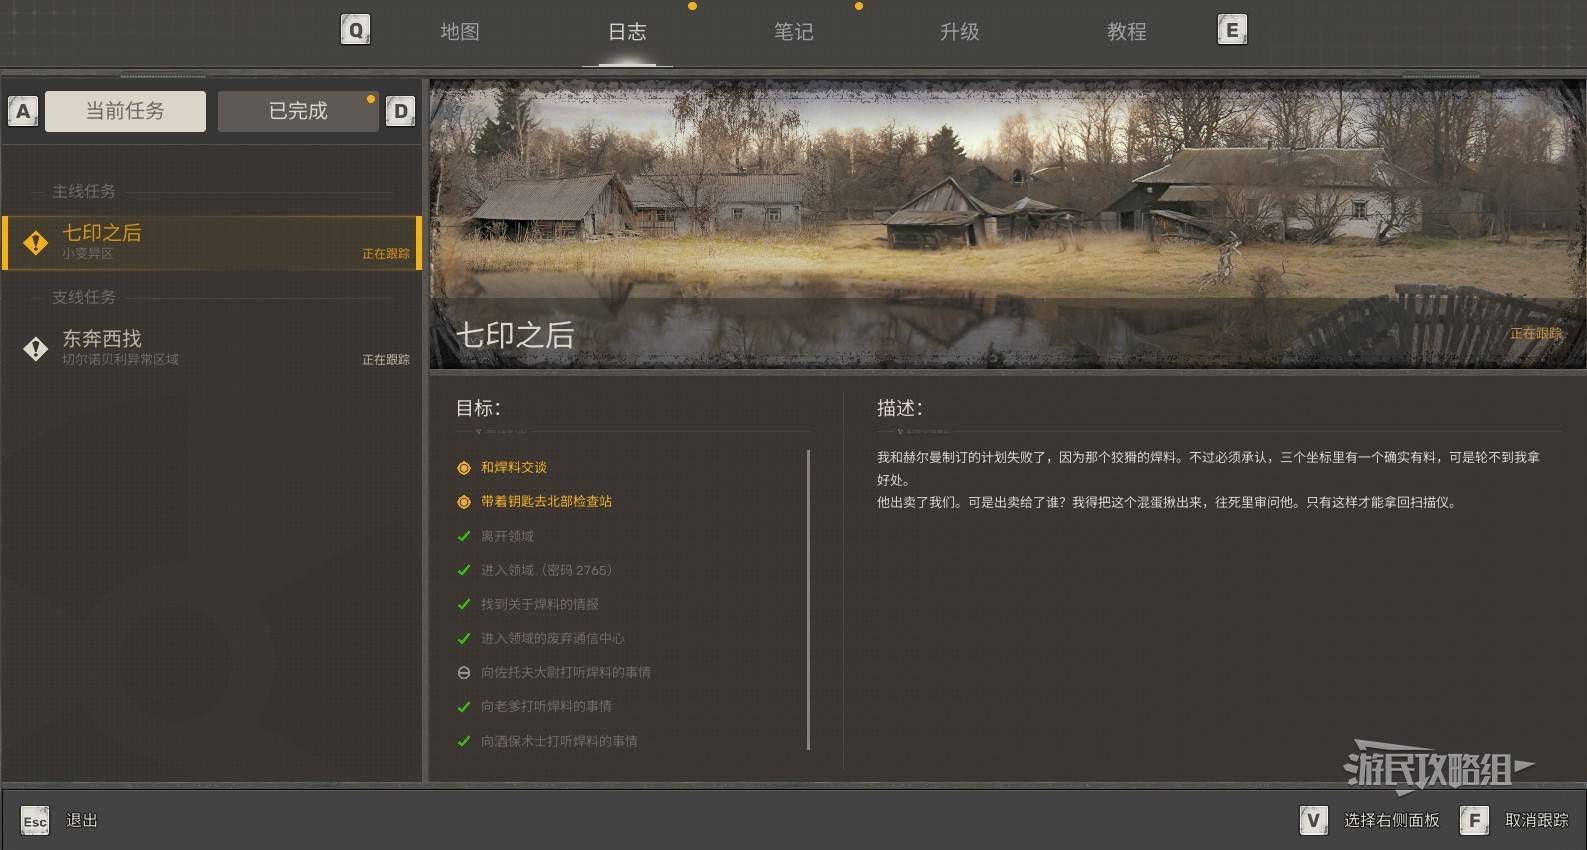This screenshot has width=1587, height=850.
Task: Select the objective 带着钥匙去北部检查站
Action: click(x=546, y=501)
